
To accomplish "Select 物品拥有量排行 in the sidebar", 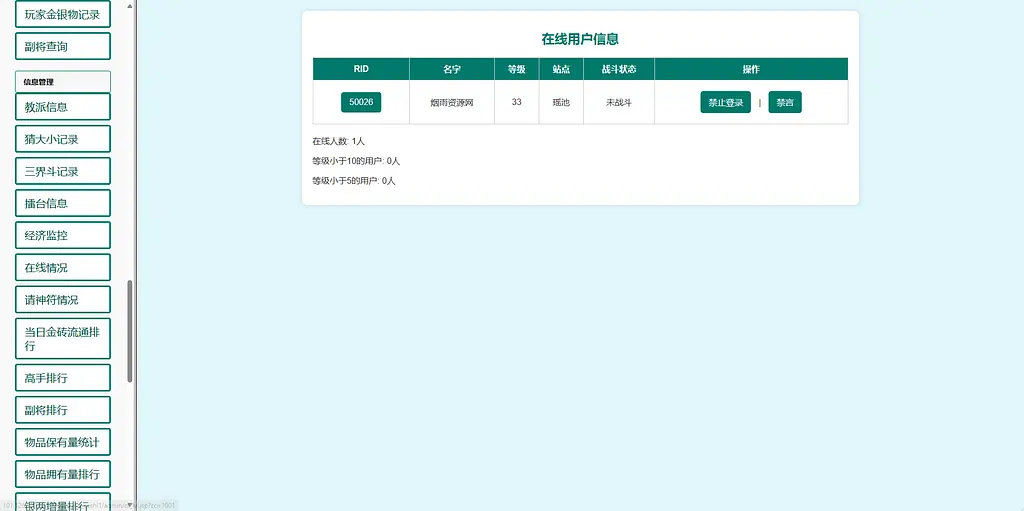I will coord(63,474).
